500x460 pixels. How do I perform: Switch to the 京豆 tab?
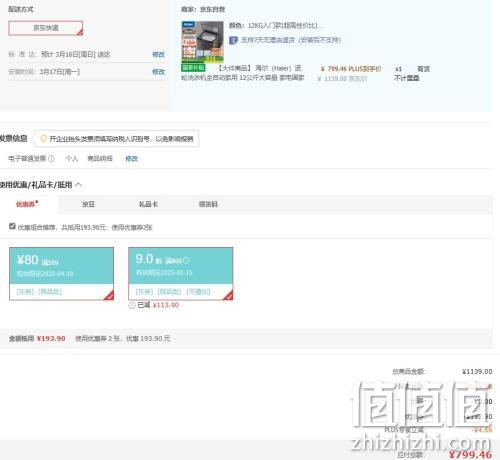88,204
